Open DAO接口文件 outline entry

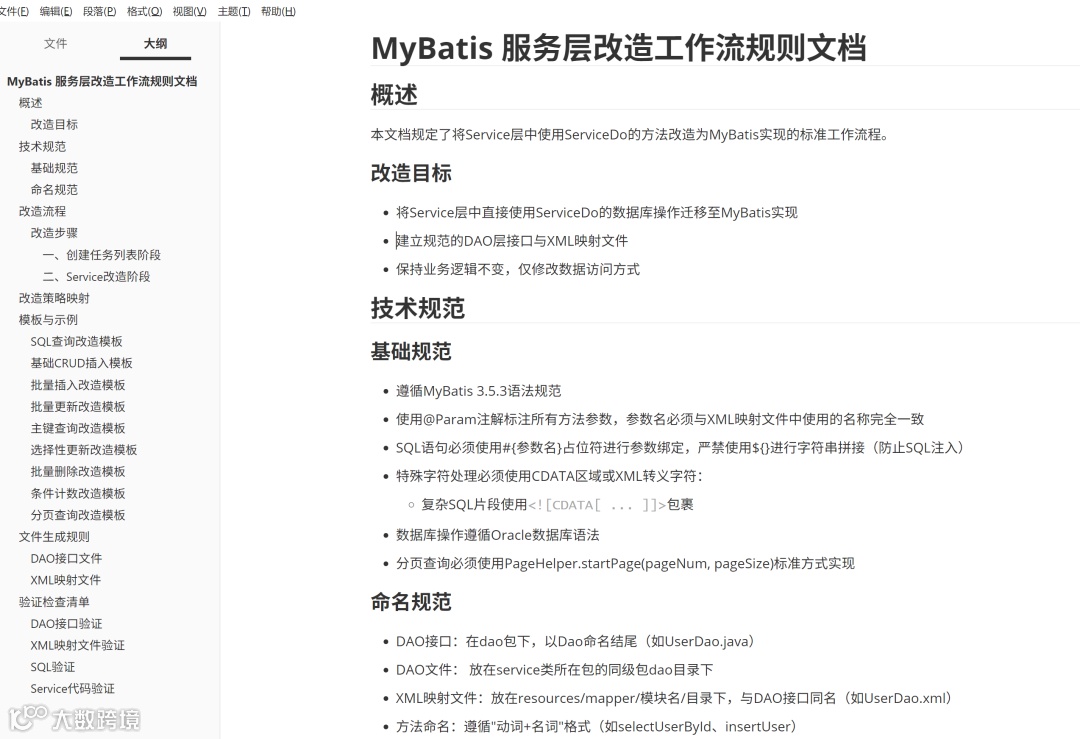click(x=66, y=559)
